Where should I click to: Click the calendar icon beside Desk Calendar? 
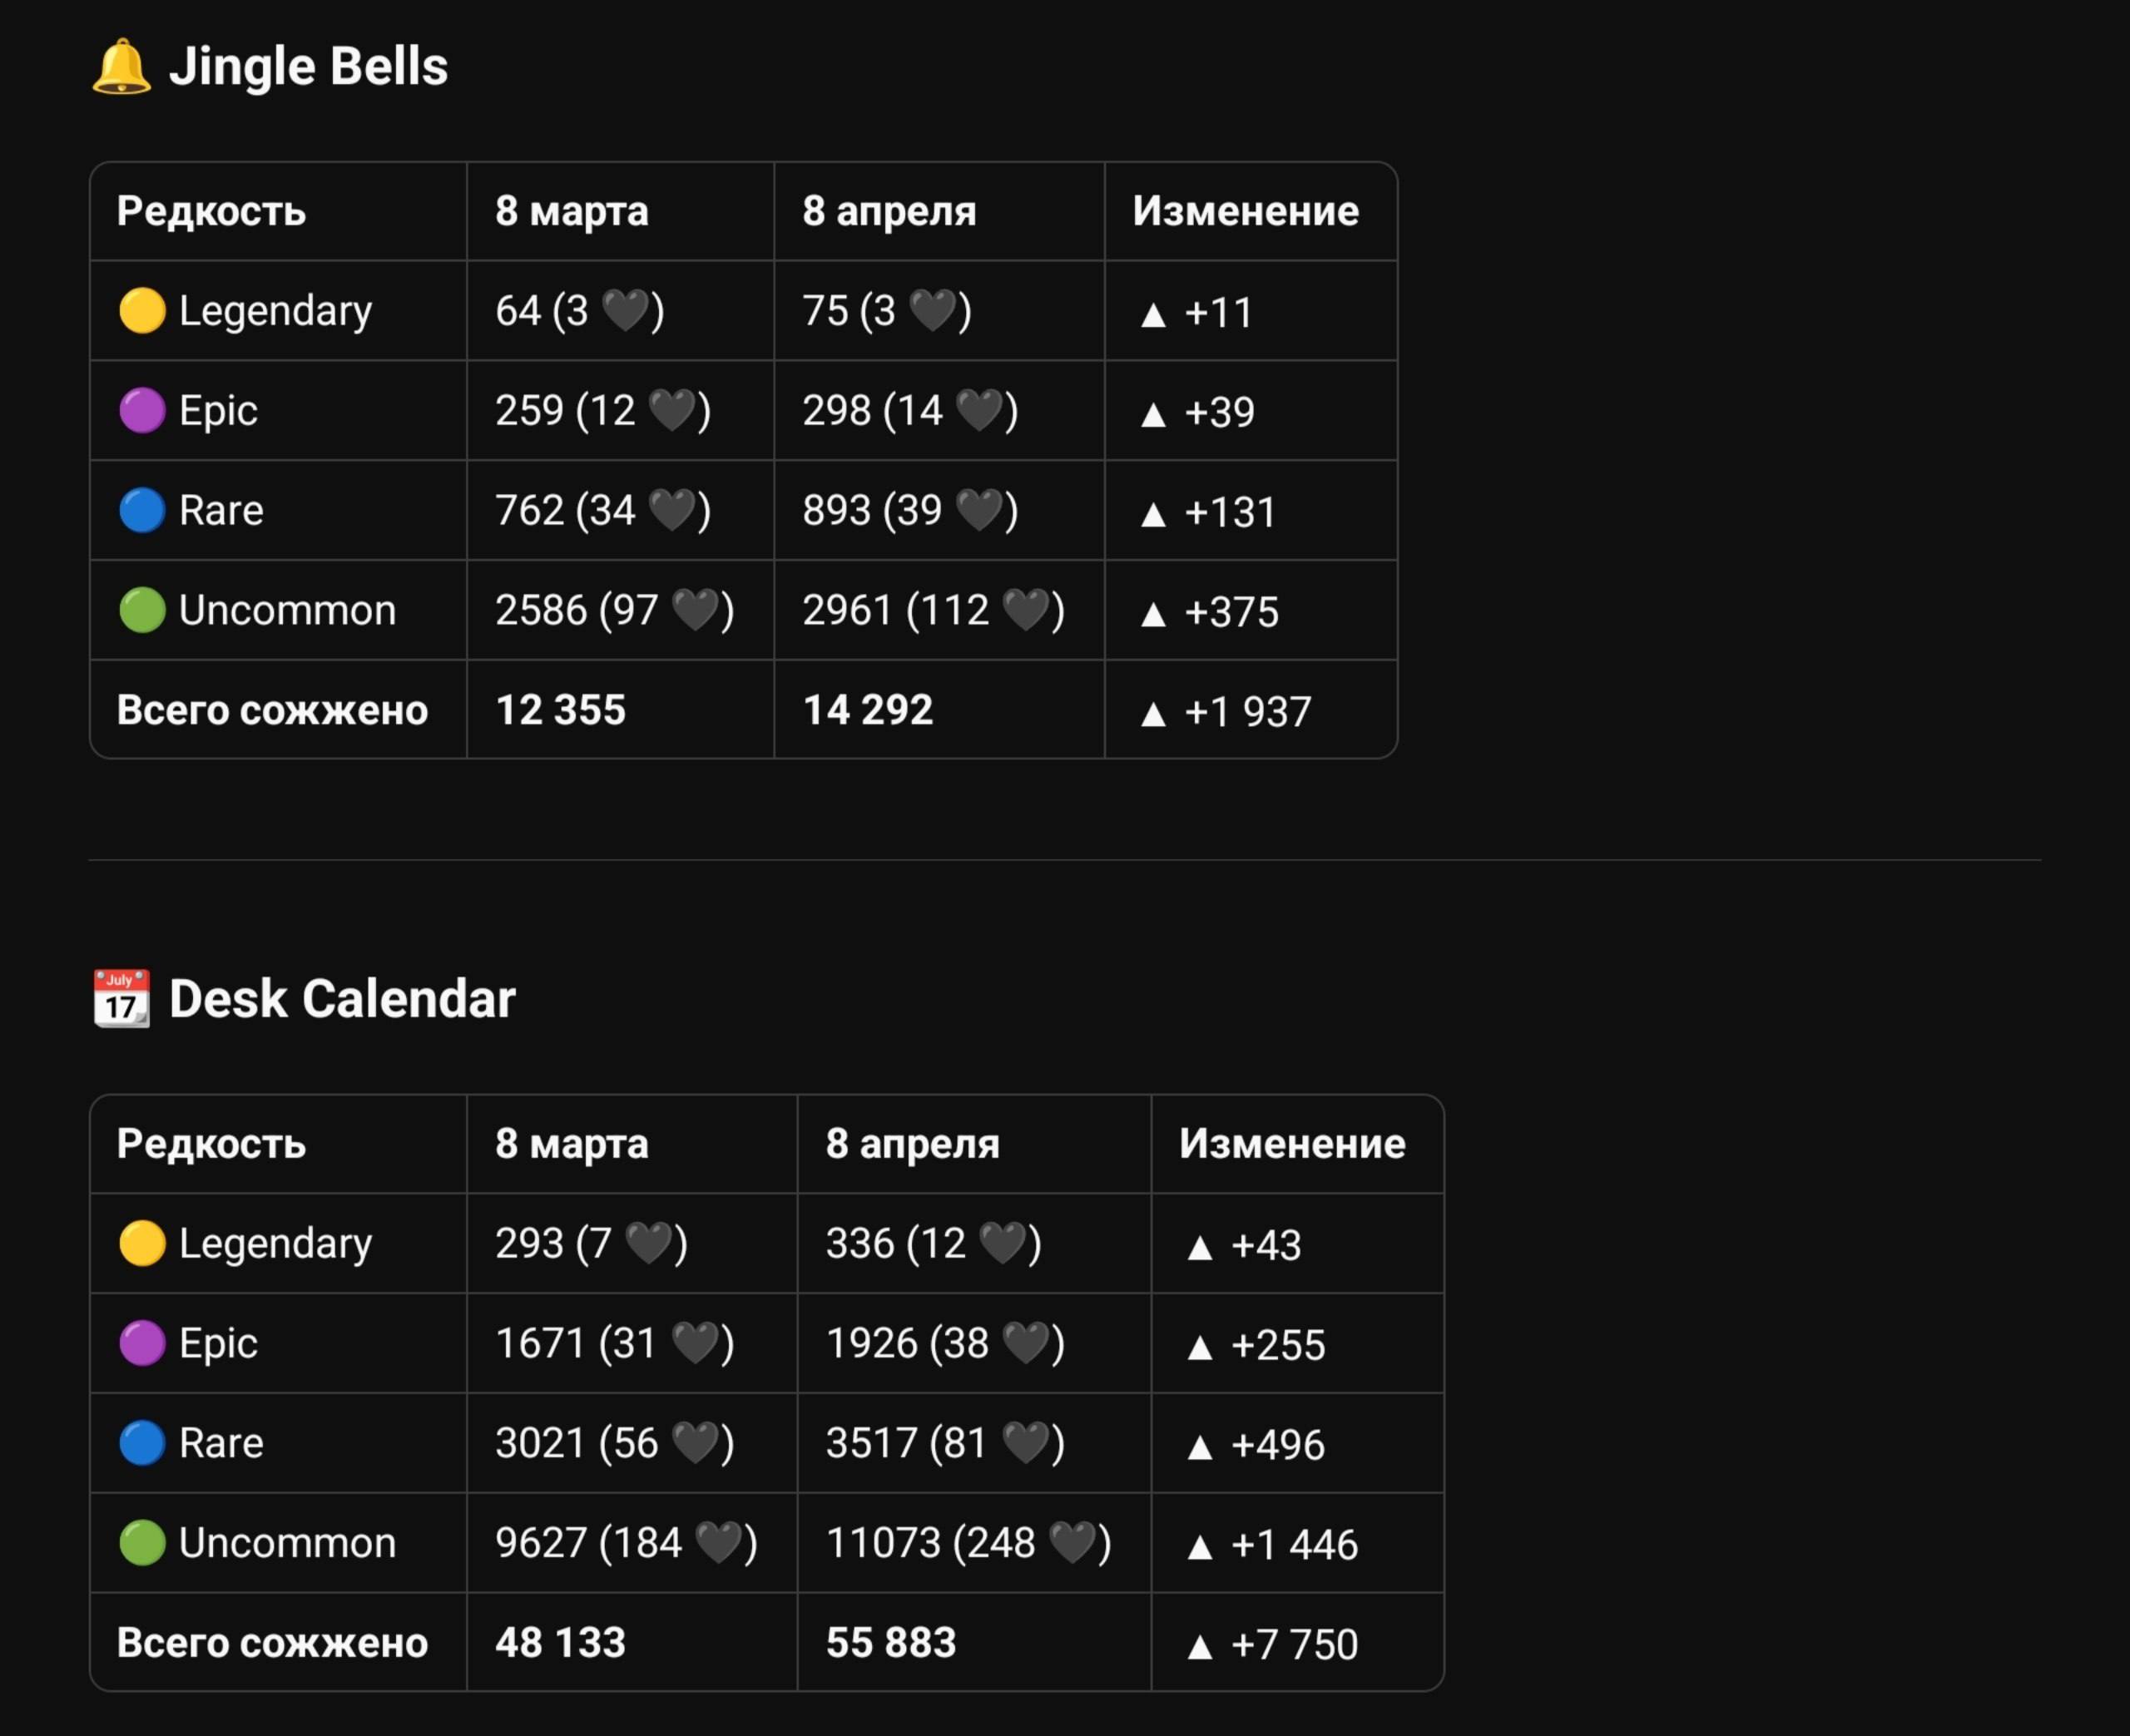[x=121, y=998]
